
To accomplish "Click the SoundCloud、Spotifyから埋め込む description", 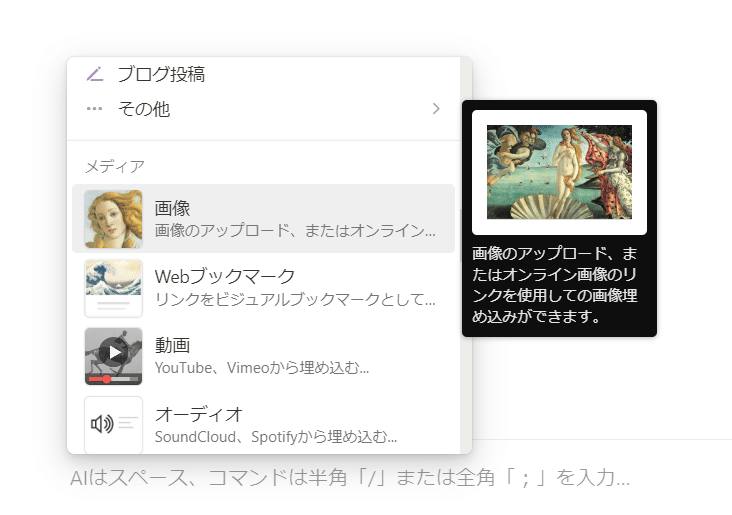I will [276, 437].
